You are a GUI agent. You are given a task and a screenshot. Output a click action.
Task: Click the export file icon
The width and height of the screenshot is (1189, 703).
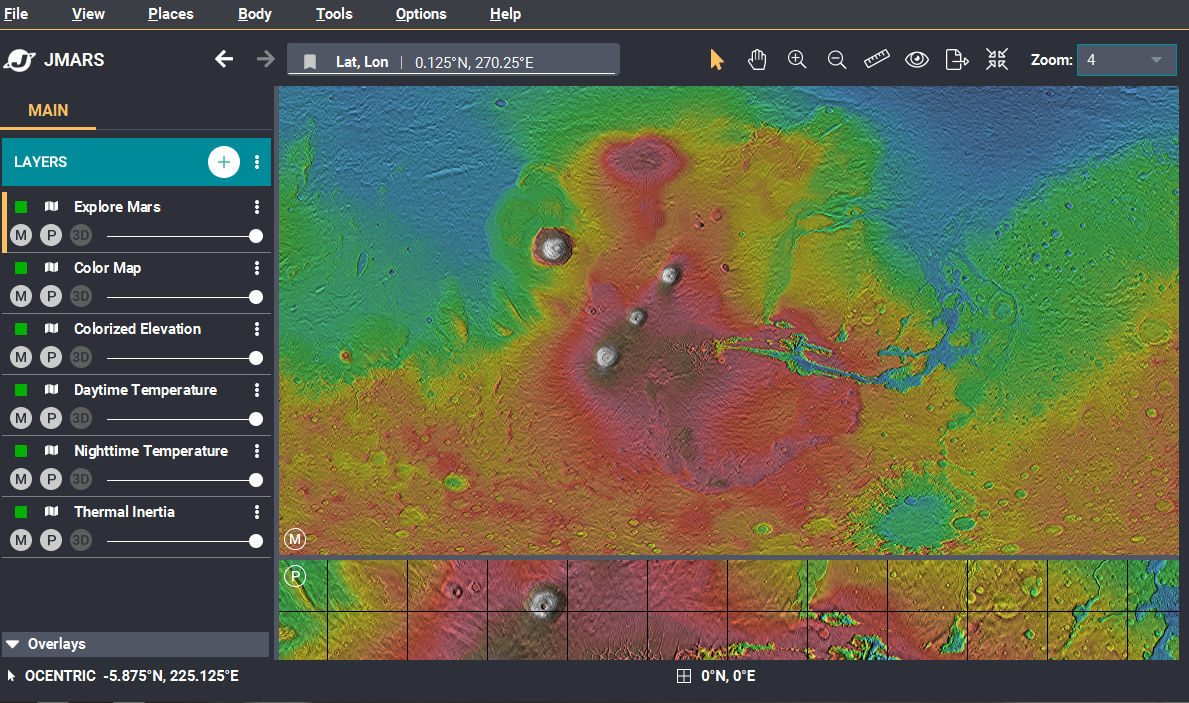coord(957,60)
